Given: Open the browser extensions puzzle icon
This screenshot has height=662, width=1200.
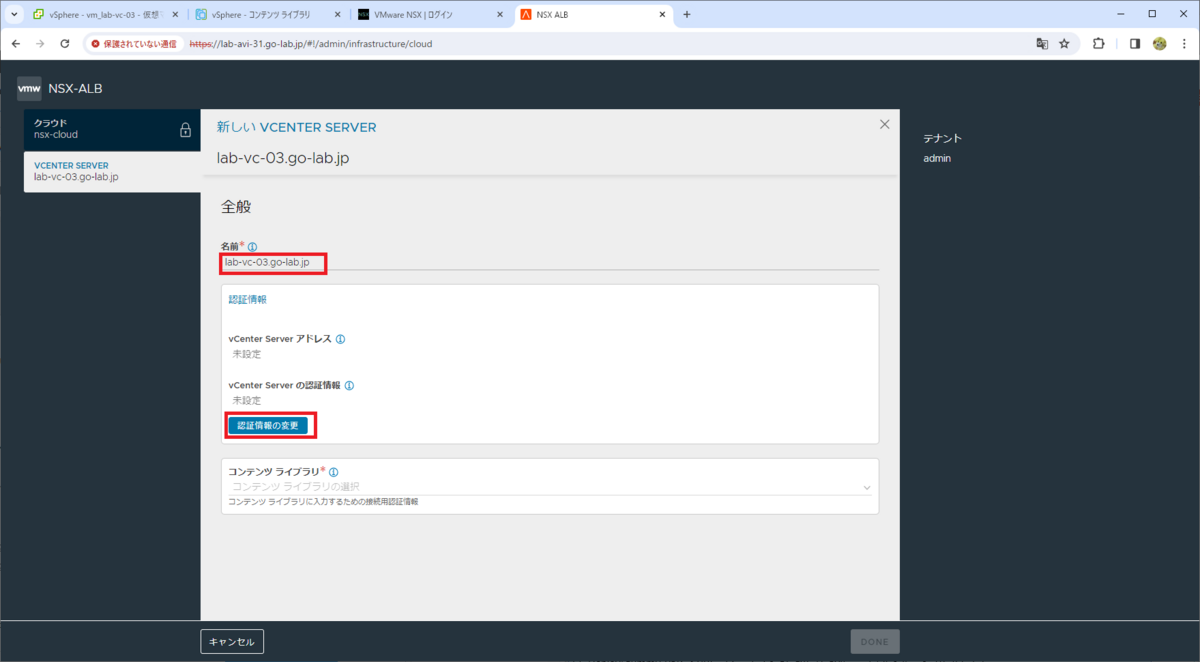Looking at the screenshot, I should [1099, 44].
